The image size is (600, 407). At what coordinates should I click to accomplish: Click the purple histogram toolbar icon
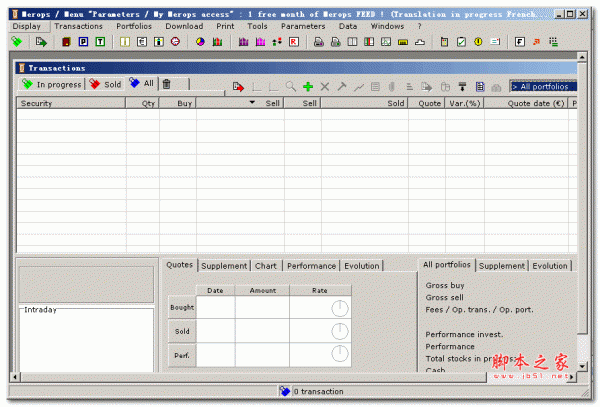tap(243, 41)
